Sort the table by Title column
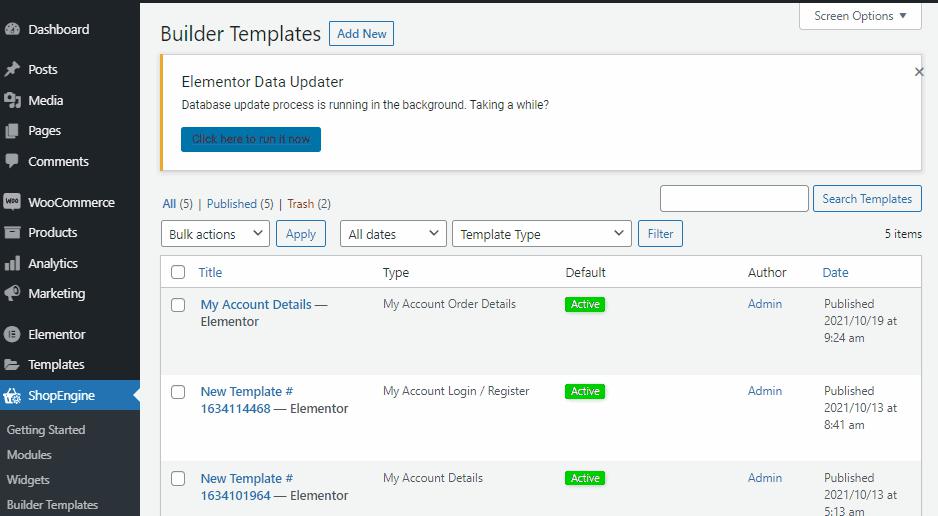The height and width of the screenshot is (516, 938). point(210,273)
